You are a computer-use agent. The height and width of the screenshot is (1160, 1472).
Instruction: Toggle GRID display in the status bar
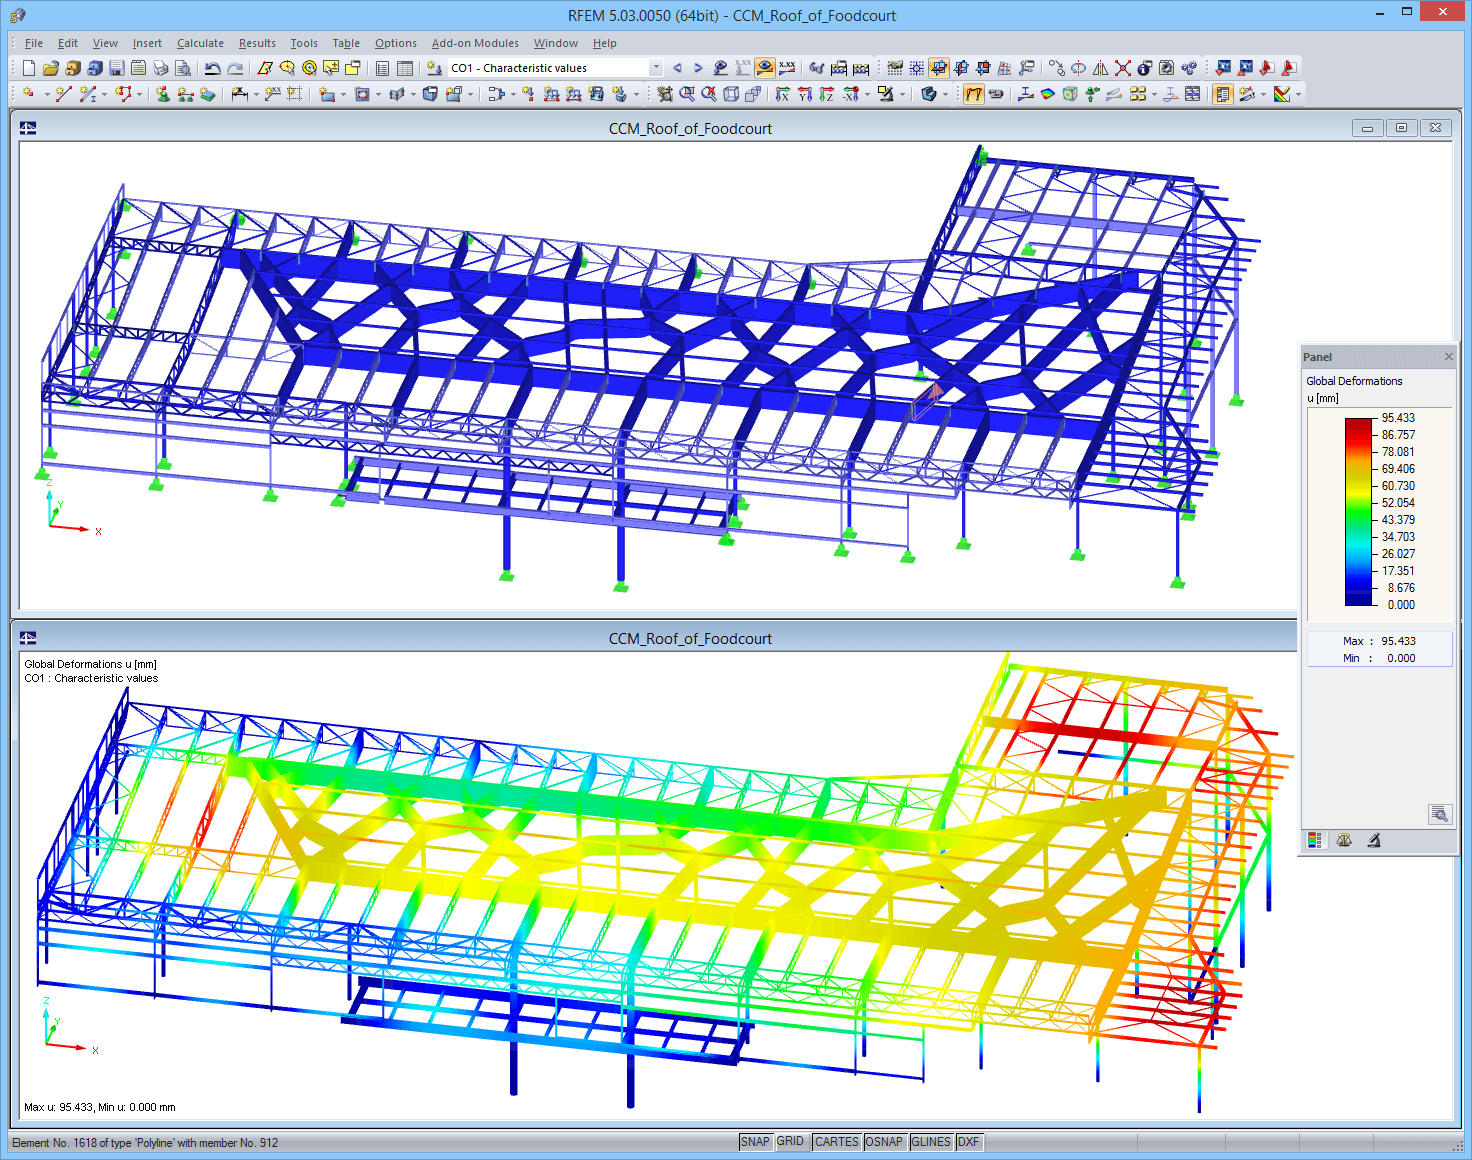(x=791, y=1141)
